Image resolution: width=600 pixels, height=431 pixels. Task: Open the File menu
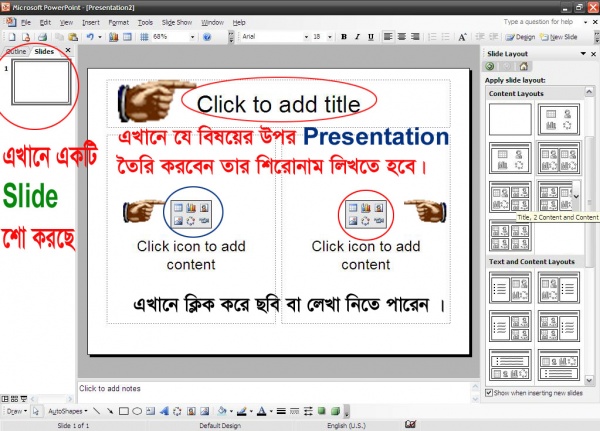pos(26,23)
